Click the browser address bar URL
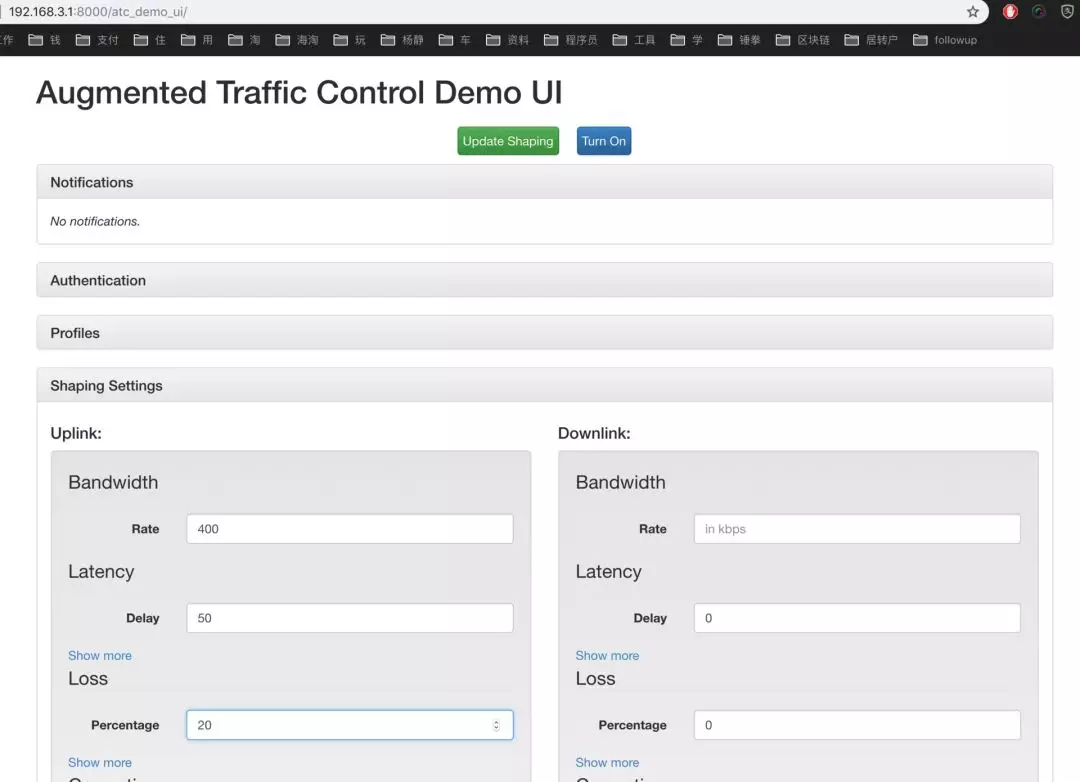Screen dimensions: 1080x782 tap(98, 12)
